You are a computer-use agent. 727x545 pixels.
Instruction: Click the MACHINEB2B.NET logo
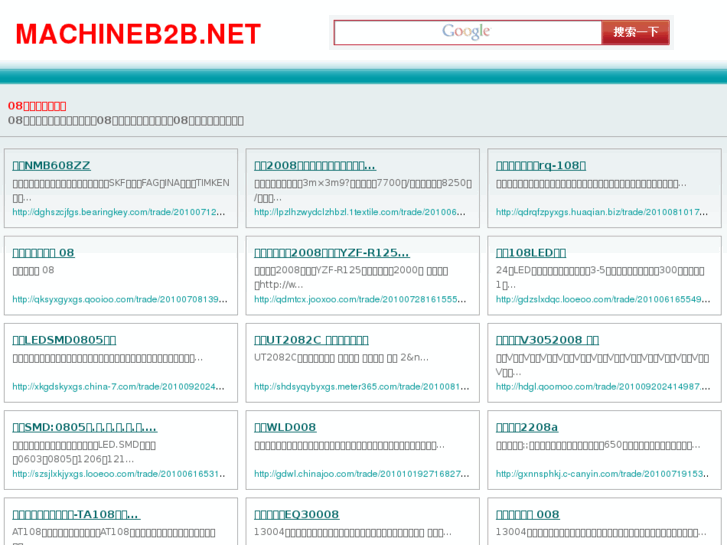point(138,34)
